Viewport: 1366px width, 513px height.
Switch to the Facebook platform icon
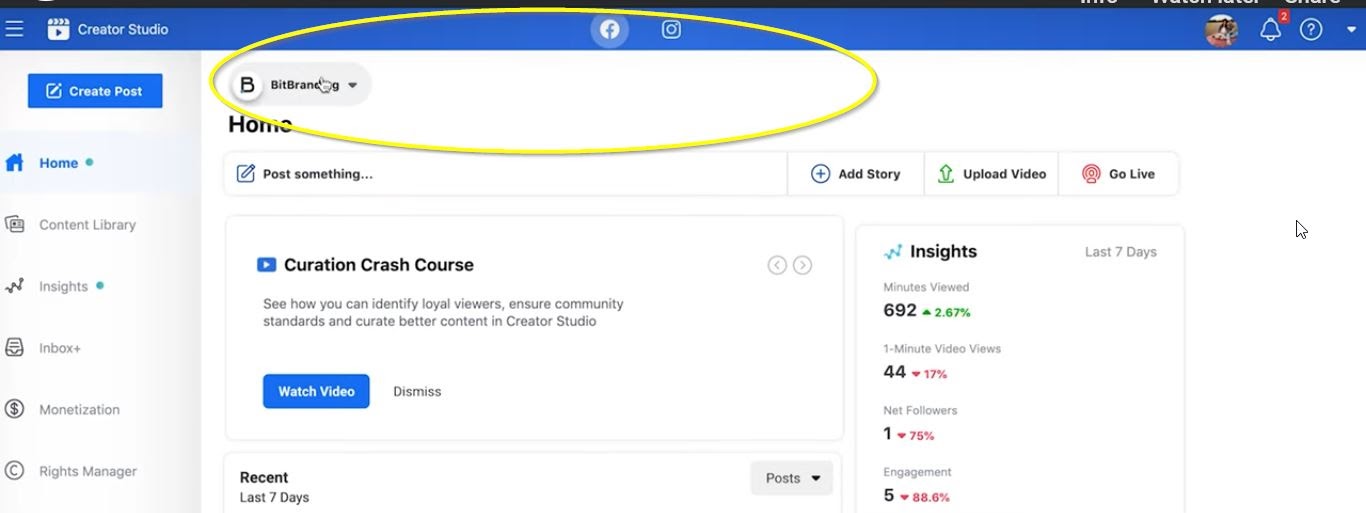(609, 29)
